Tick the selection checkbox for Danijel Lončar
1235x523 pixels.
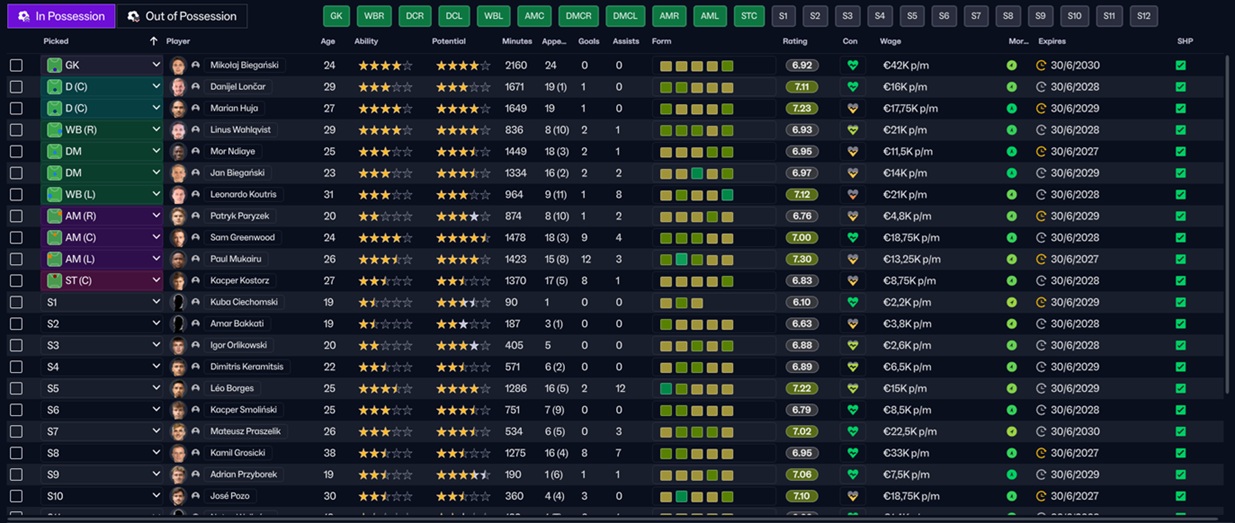click(x=16, y=87)
